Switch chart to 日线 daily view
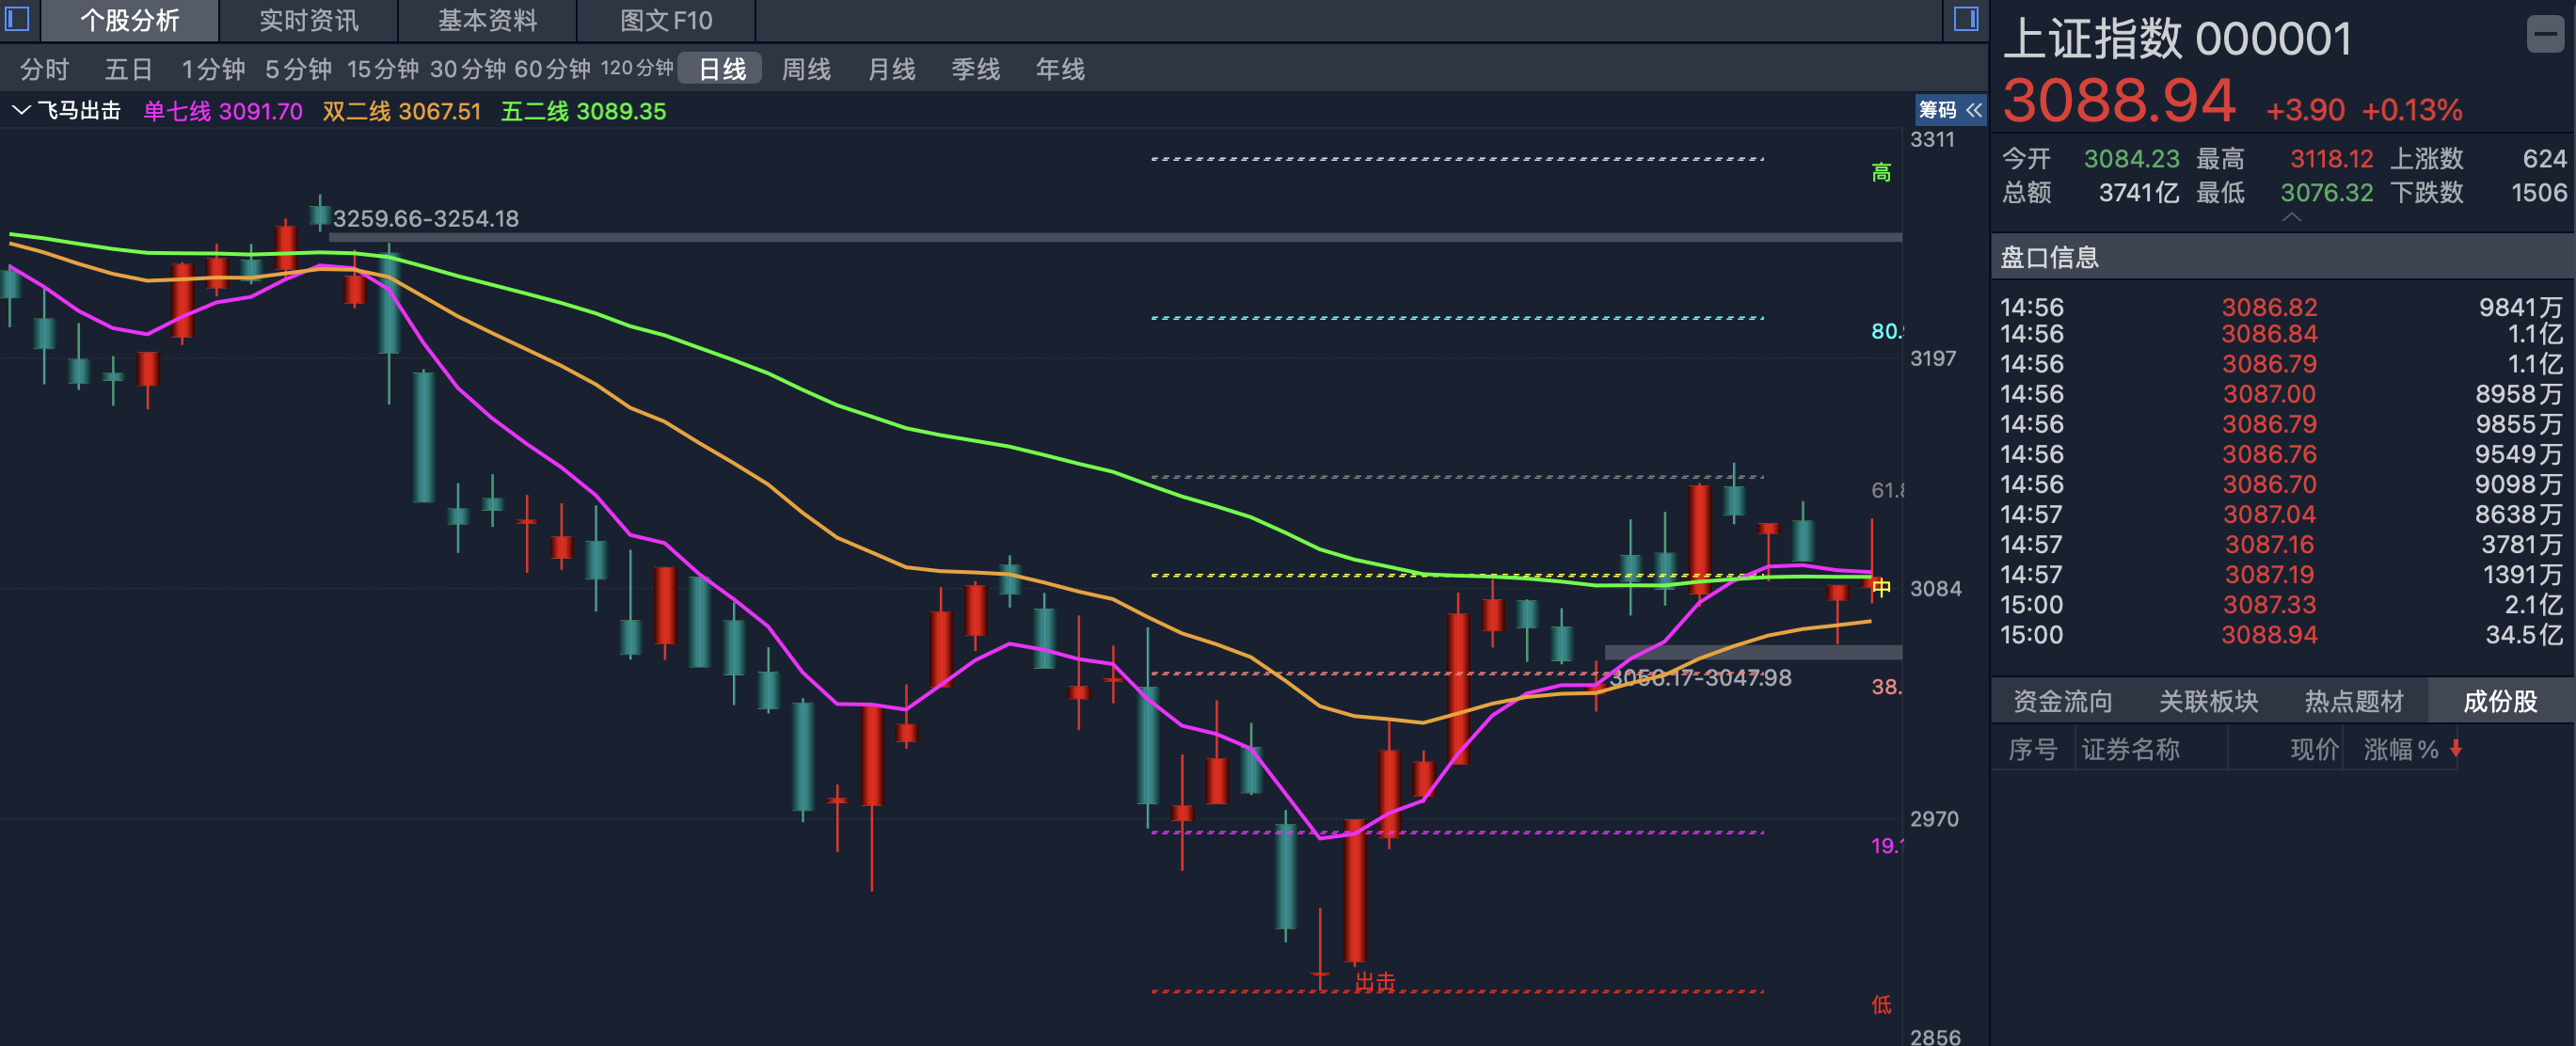Viewport: 2576px width, 1046px height. coord(718,70)
